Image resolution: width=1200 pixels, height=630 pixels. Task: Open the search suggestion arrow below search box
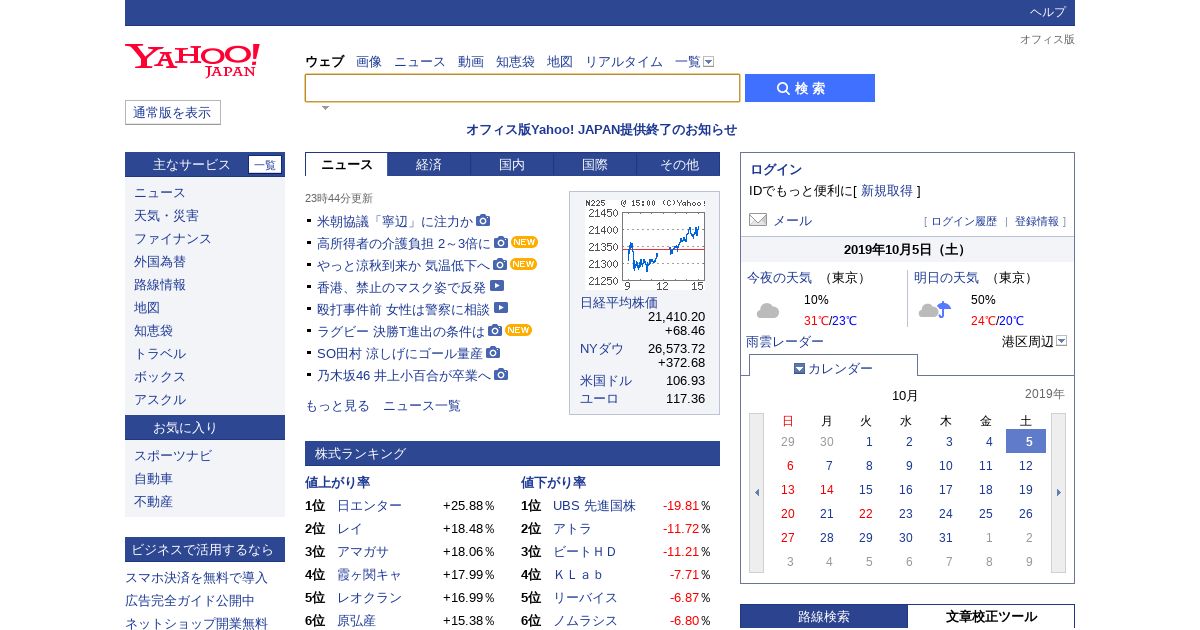tap(325, 108)
